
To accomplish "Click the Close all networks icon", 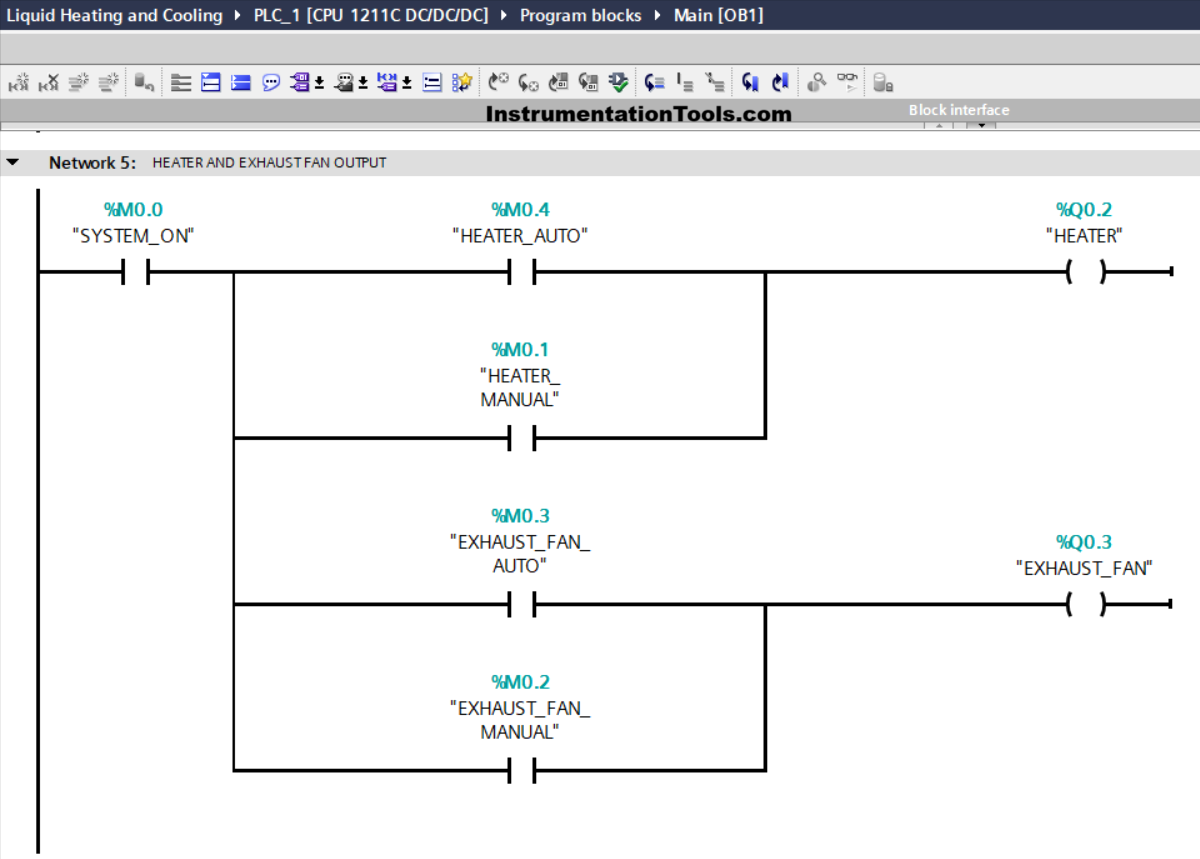I will pos(241,83).
